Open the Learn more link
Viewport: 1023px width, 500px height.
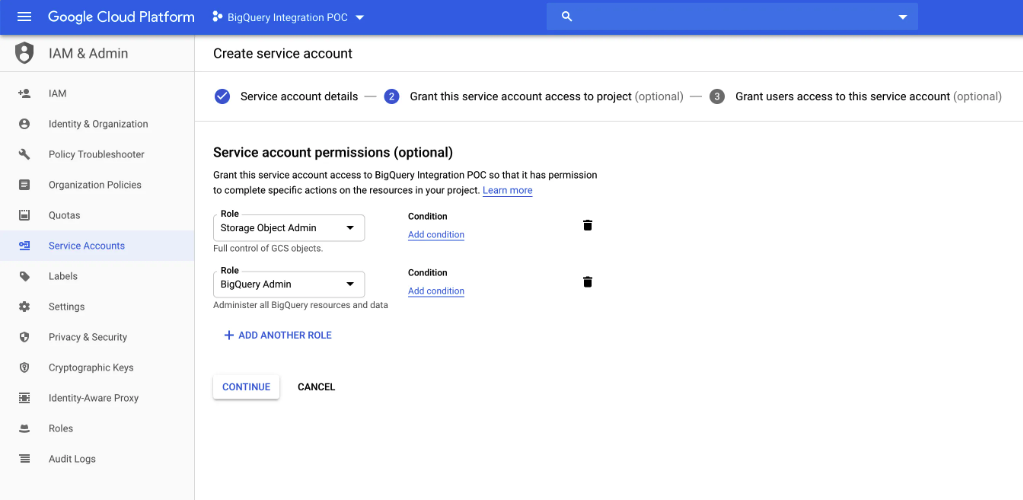(x=508, y=191)
